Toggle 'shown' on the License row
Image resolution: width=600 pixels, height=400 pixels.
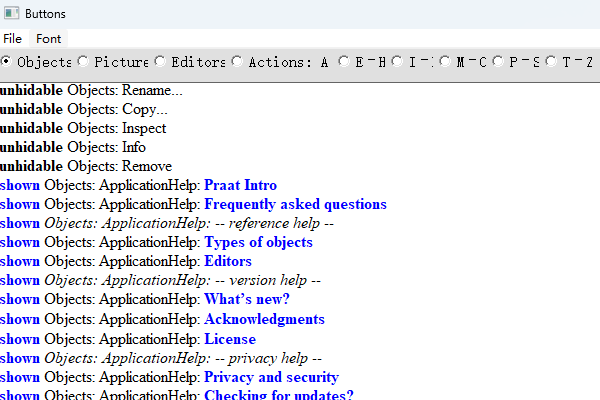point(20,340)
